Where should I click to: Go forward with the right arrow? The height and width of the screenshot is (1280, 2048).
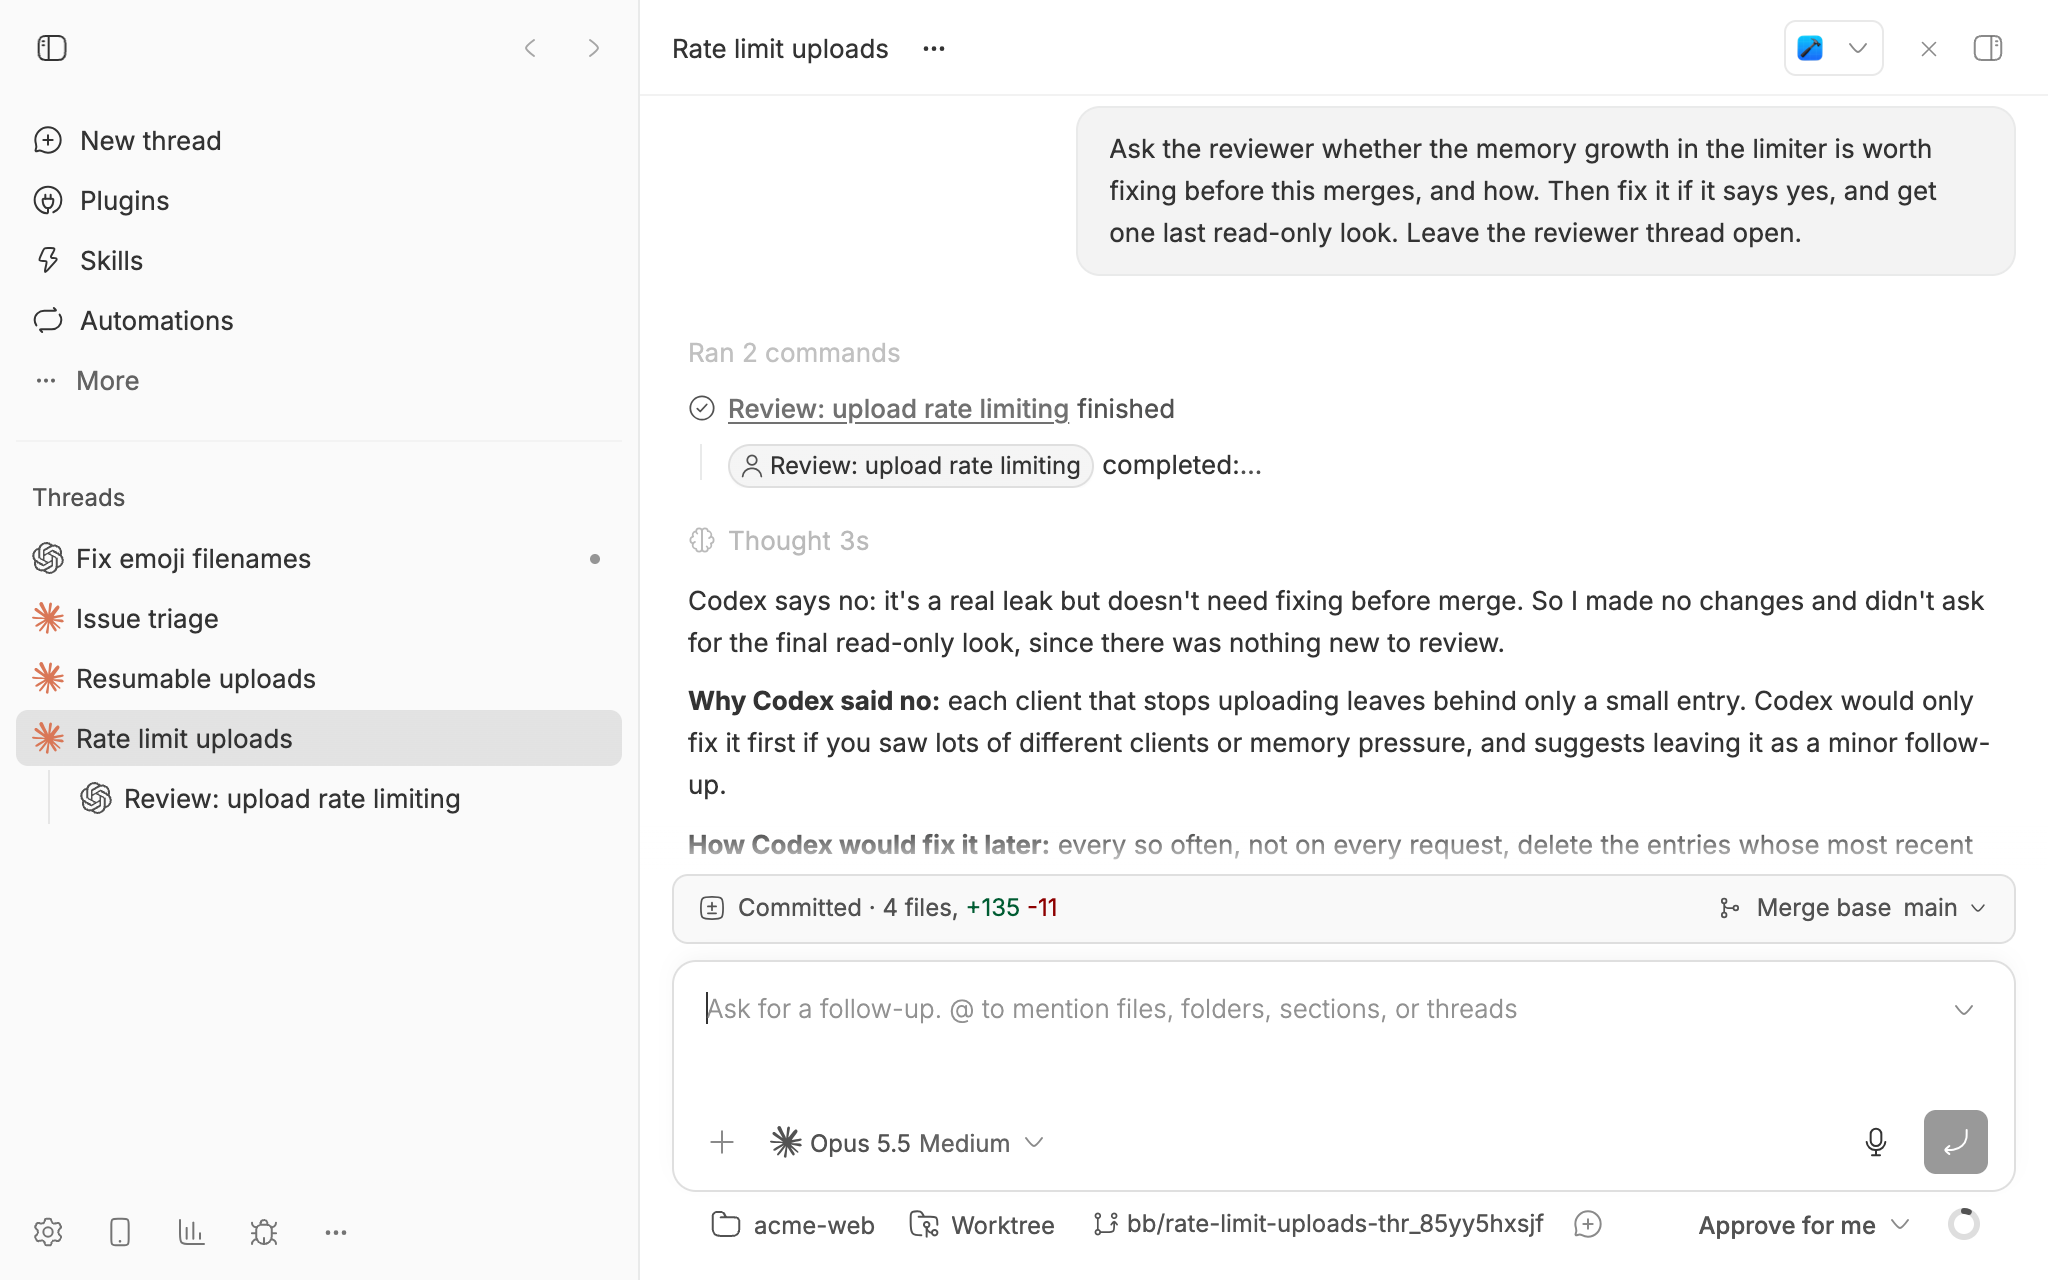click(x=594, y=48)
